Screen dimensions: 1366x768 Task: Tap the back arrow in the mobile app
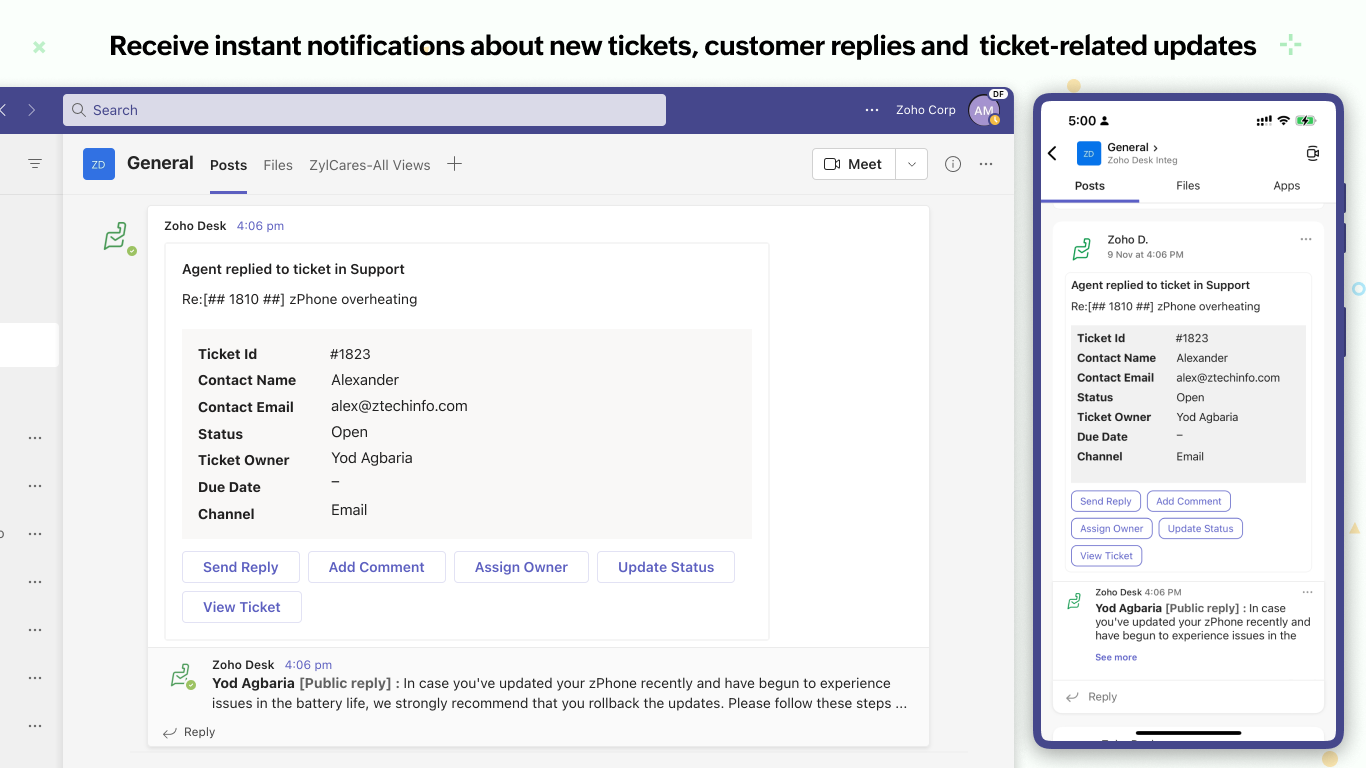1052,153
